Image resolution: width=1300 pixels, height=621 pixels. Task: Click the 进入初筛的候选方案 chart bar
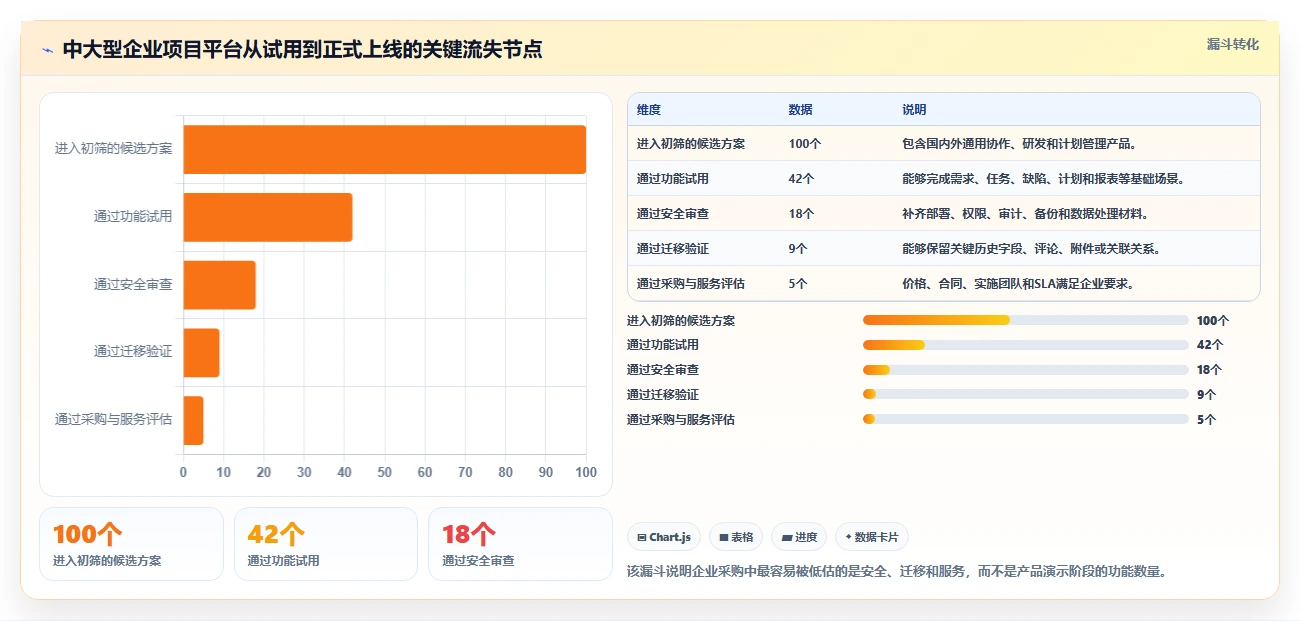coord(384,149)
